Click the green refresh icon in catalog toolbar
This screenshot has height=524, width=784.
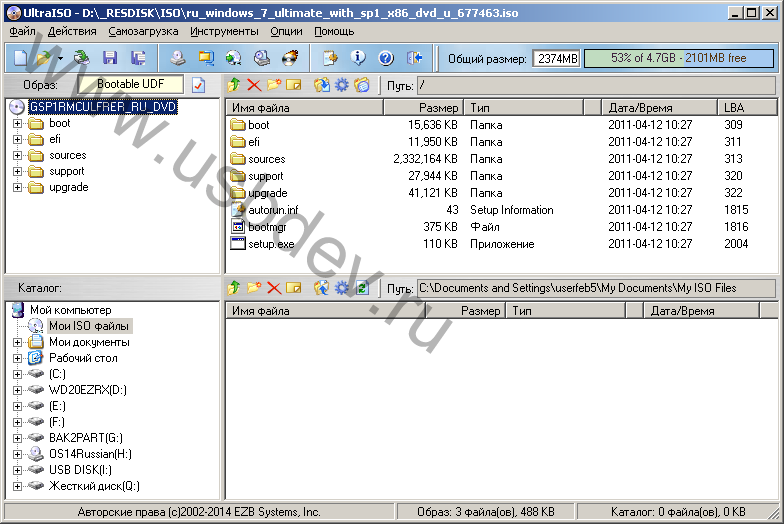[x=362, y=288]
